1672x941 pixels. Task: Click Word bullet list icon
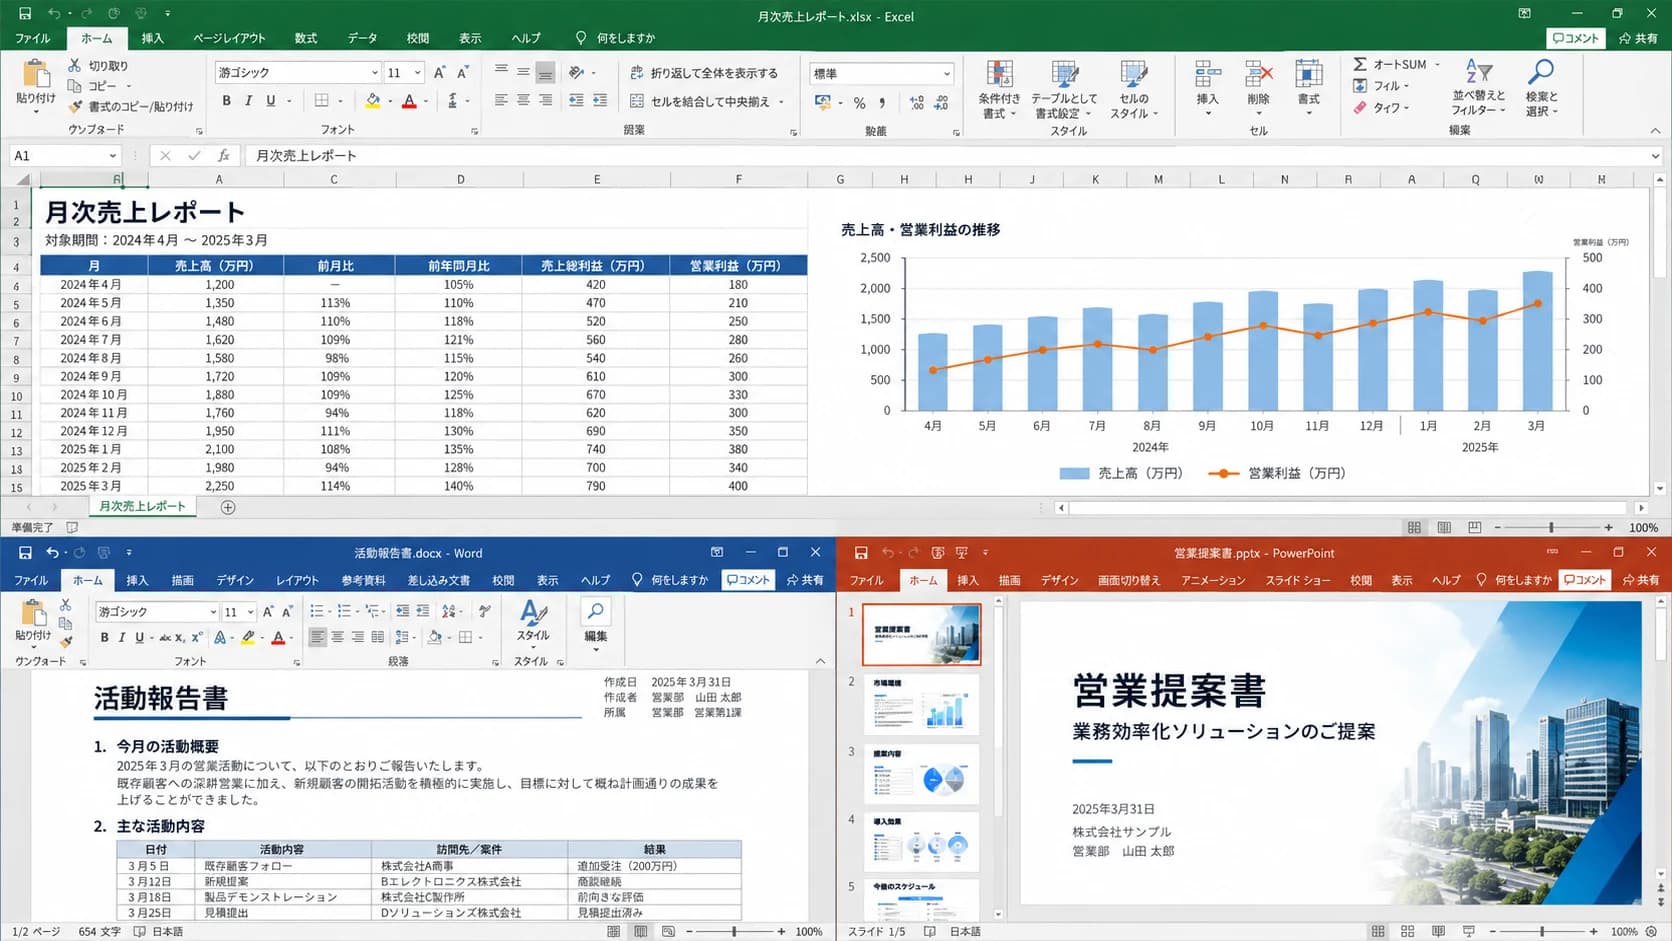click(317, 611)
